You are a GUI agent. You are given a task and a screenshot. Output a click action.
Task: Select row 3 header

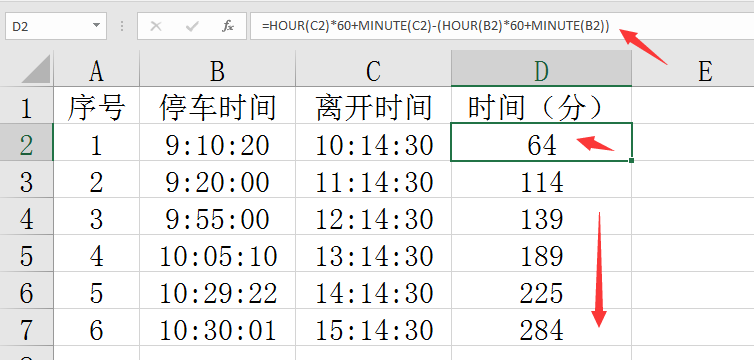tap(26, 179)
